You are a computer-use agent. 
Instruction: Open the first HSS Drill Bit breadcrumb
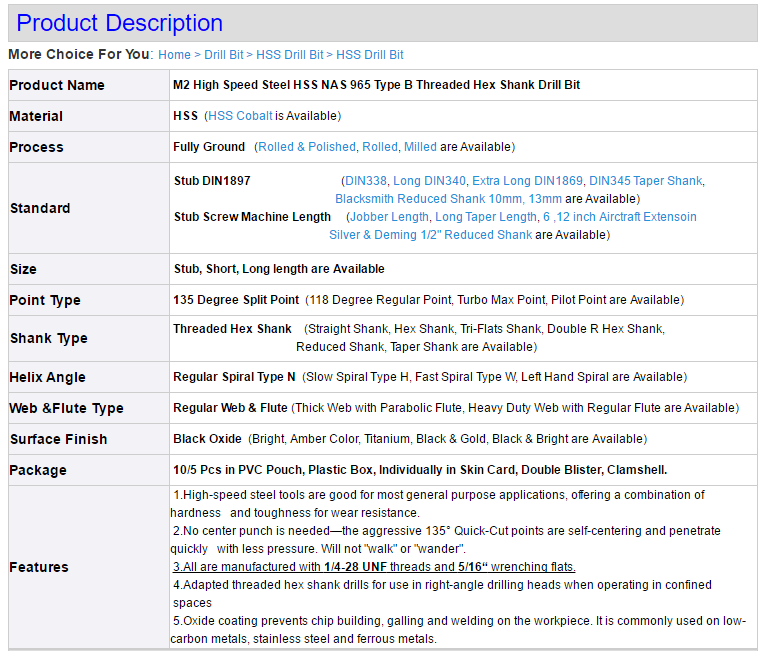(x=290, y=55)
